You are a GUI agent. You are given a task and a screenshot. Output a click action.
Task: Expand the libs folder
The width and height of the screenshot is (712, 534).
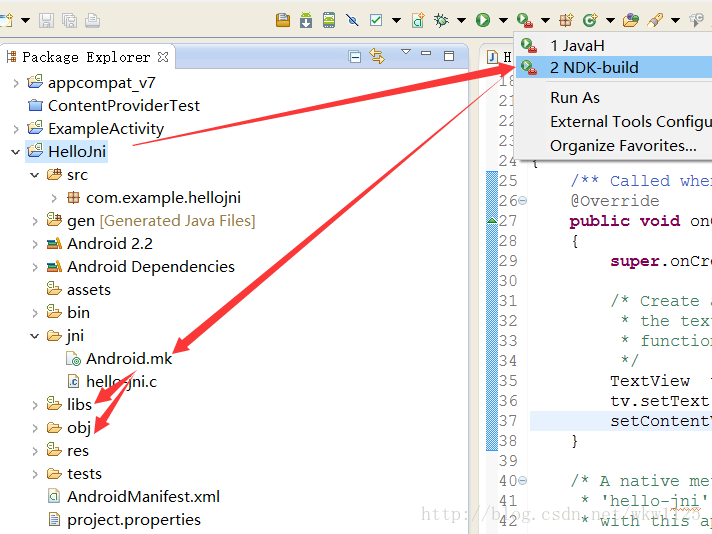(35, 405)
